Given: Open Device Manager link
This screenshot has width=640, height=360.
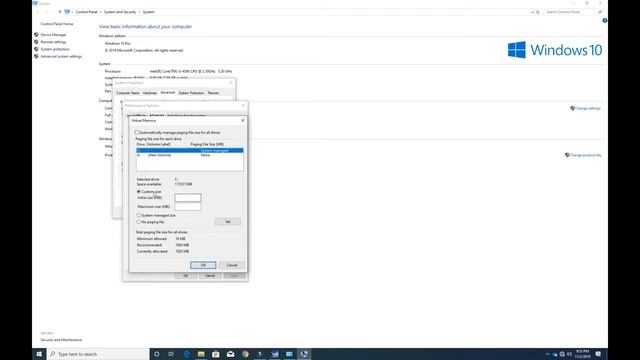Looking at the screenshot, I should click(x=53, y=35).
